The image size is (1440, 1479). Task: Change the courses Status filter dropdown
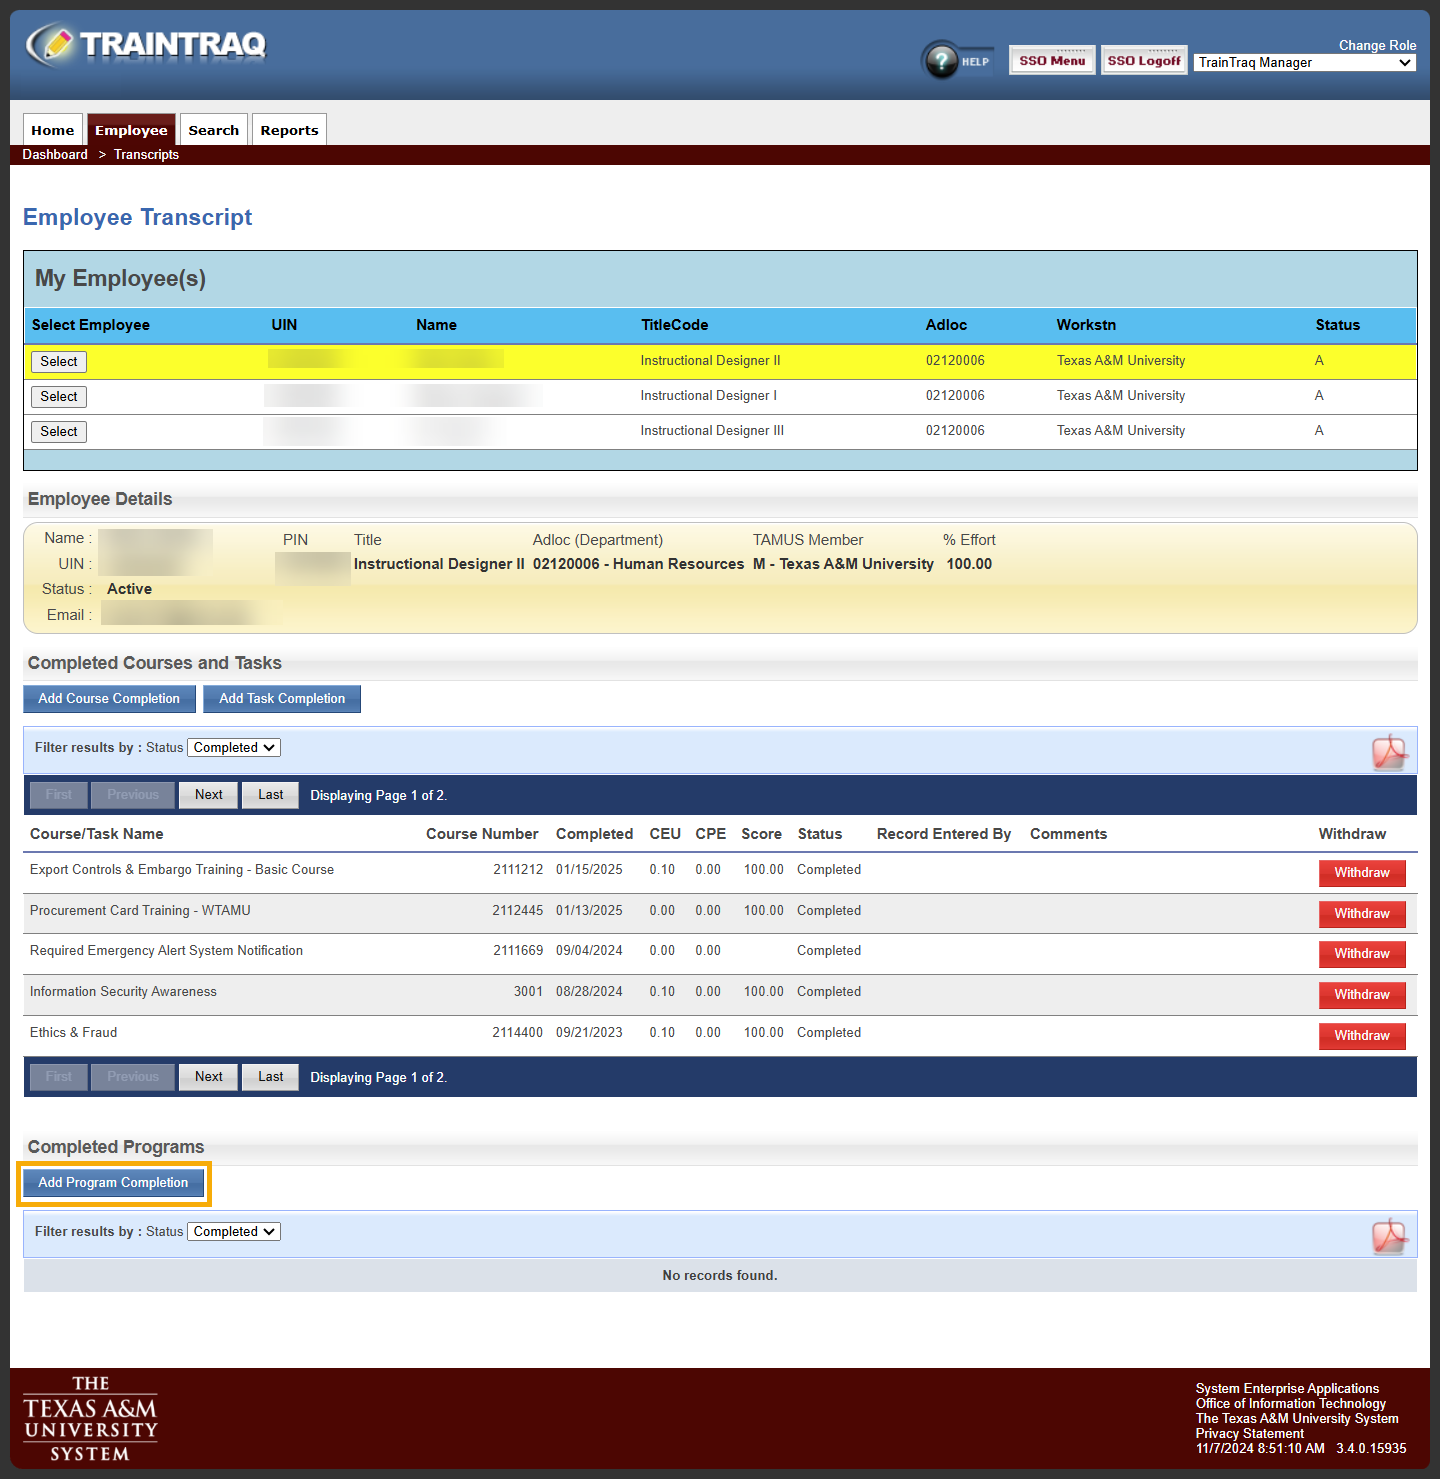(x=233, y=747)
